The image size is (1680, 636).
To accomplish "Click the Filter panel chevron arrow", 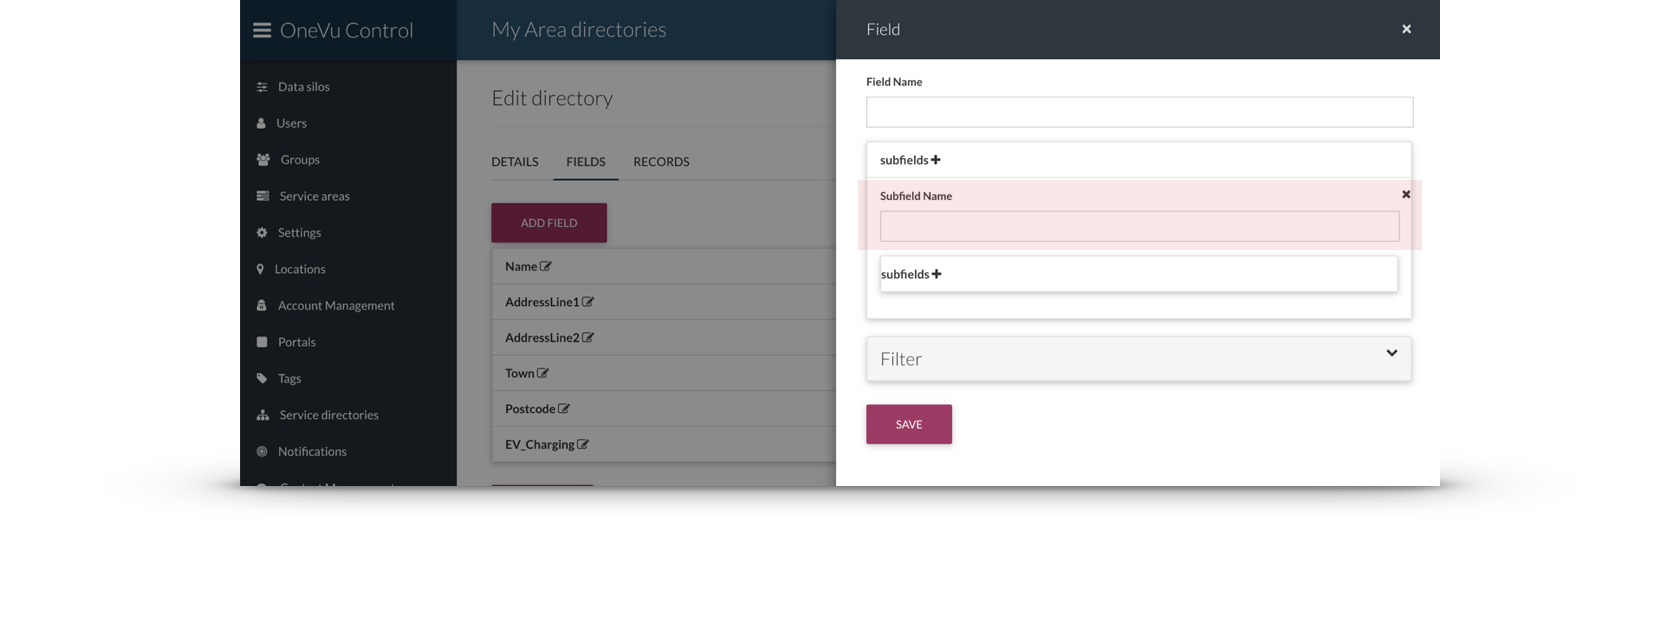I will tap(1391, 353).
